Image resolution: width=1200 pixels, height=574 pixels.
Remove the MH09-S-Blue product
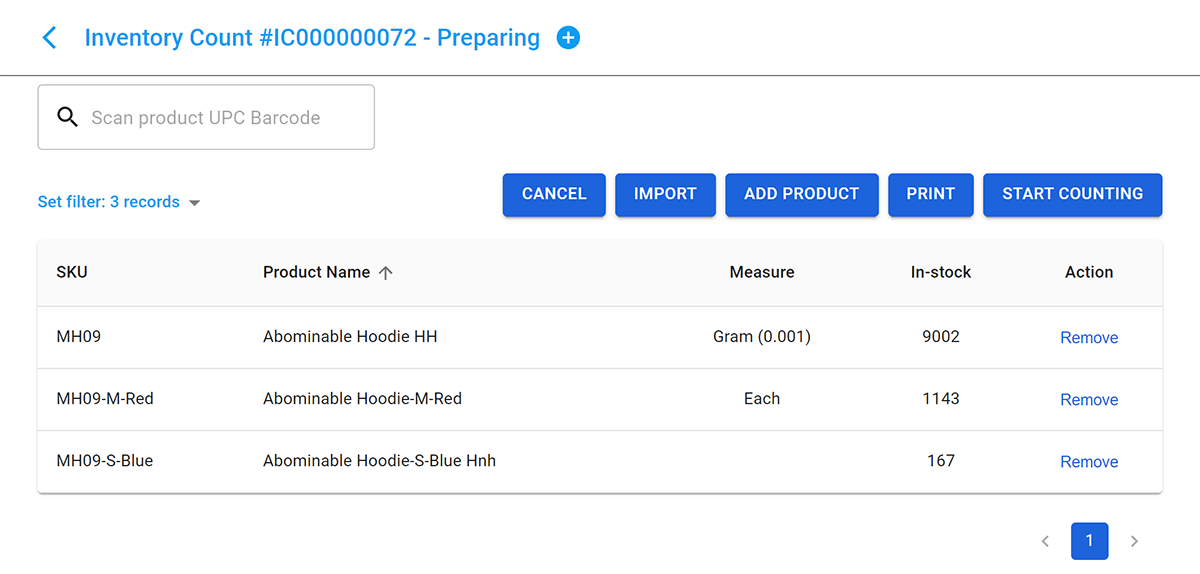click(1089, 462)
